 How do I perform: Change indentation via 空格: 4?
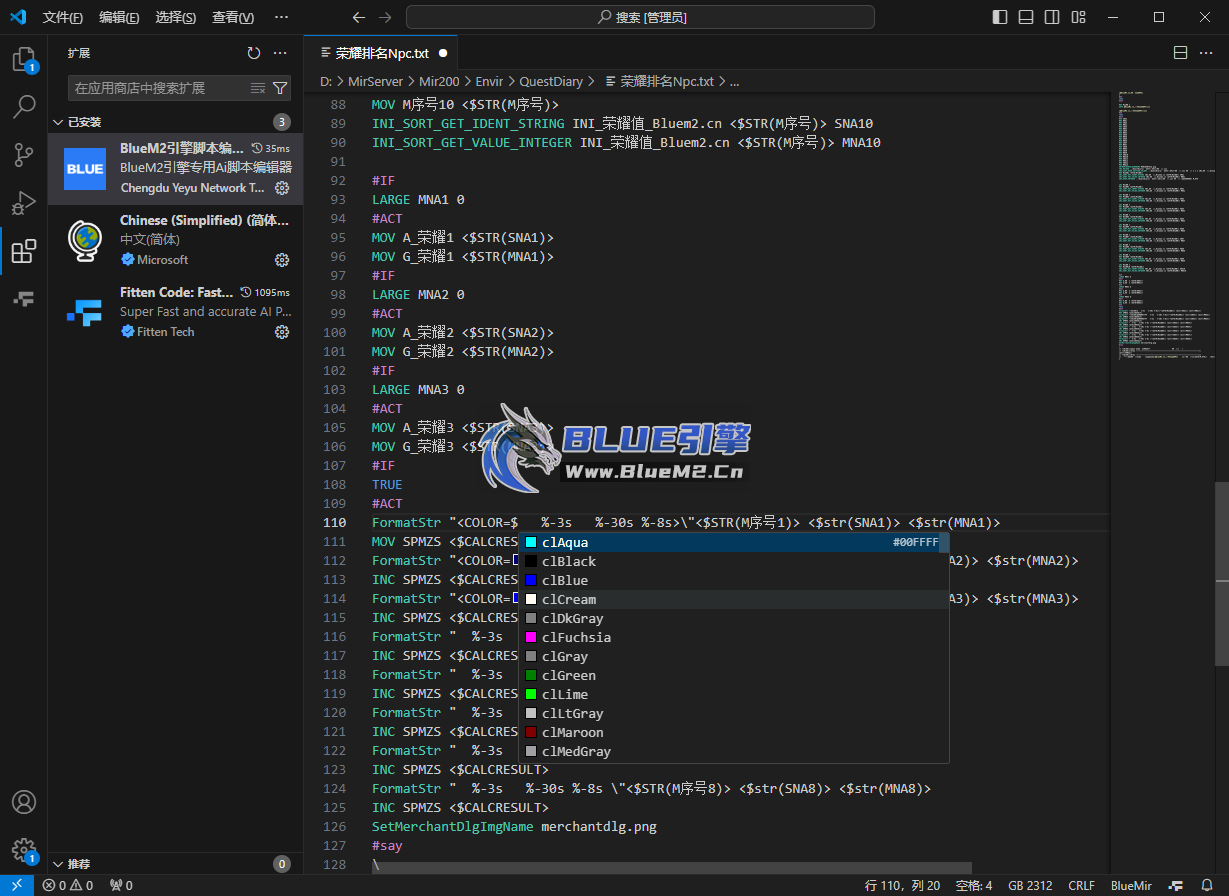[974, 885]
